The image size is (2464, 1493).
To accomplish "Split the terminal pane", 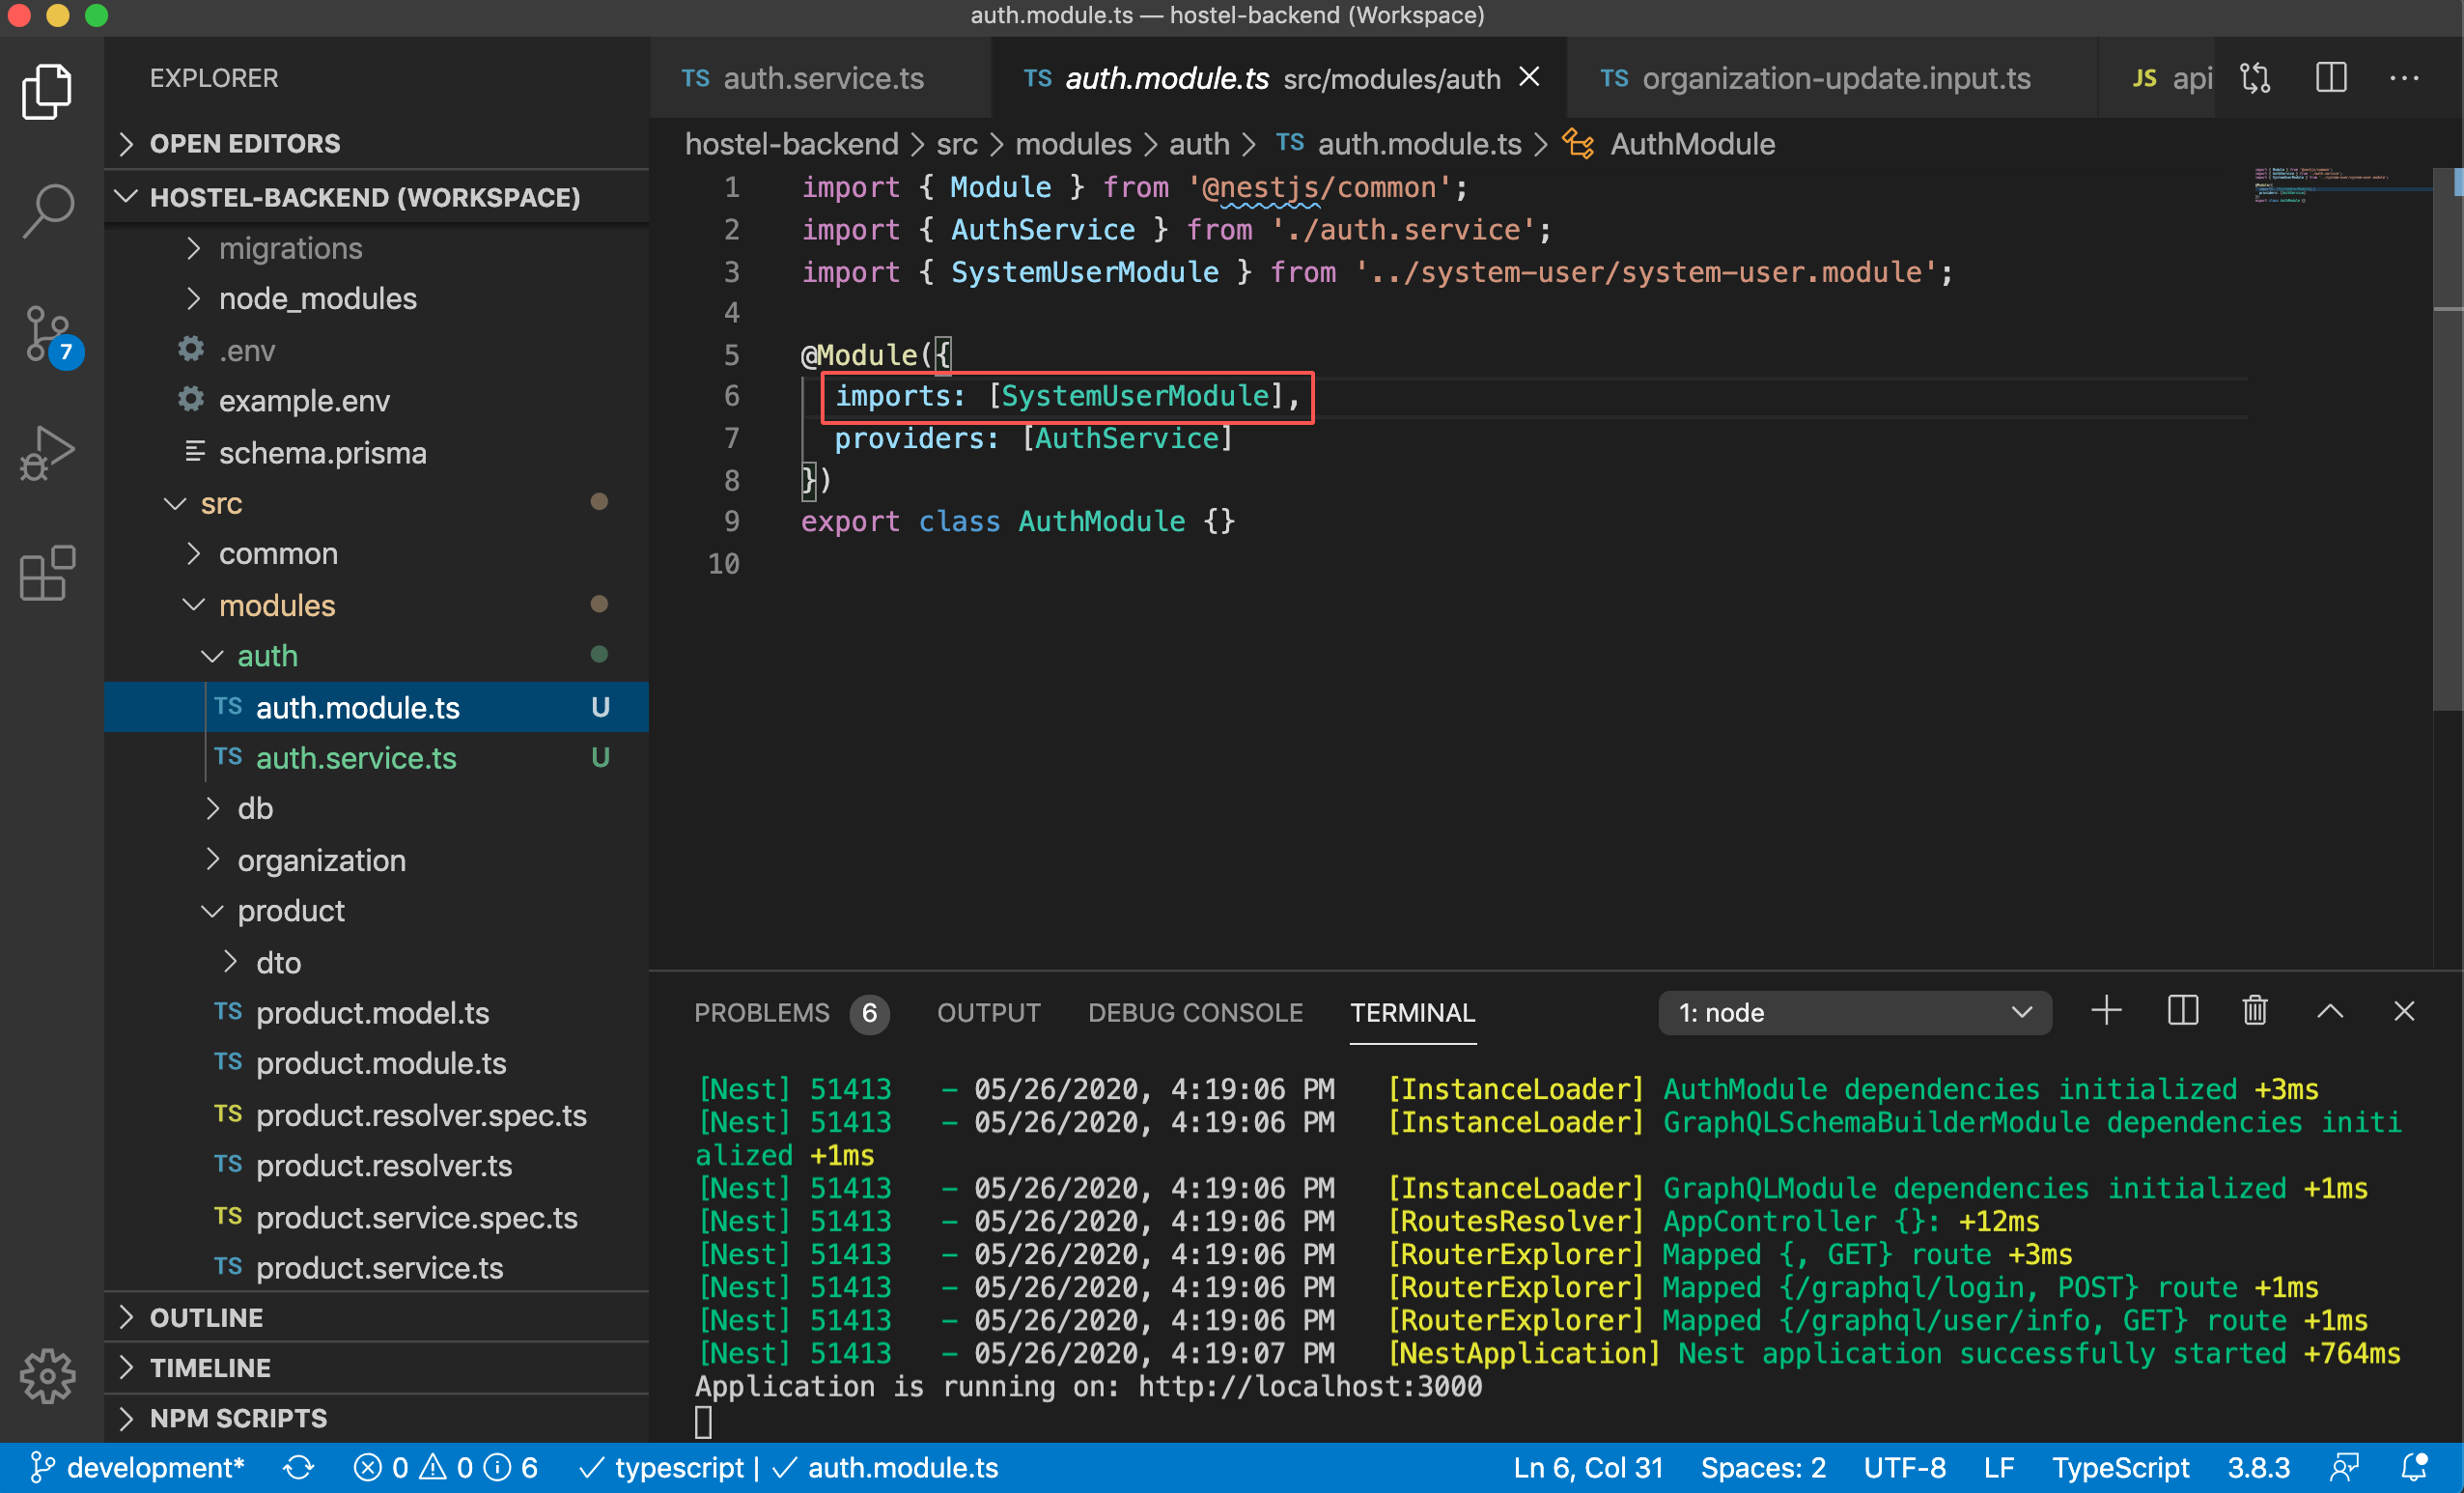I will tap(2182, 1011).
